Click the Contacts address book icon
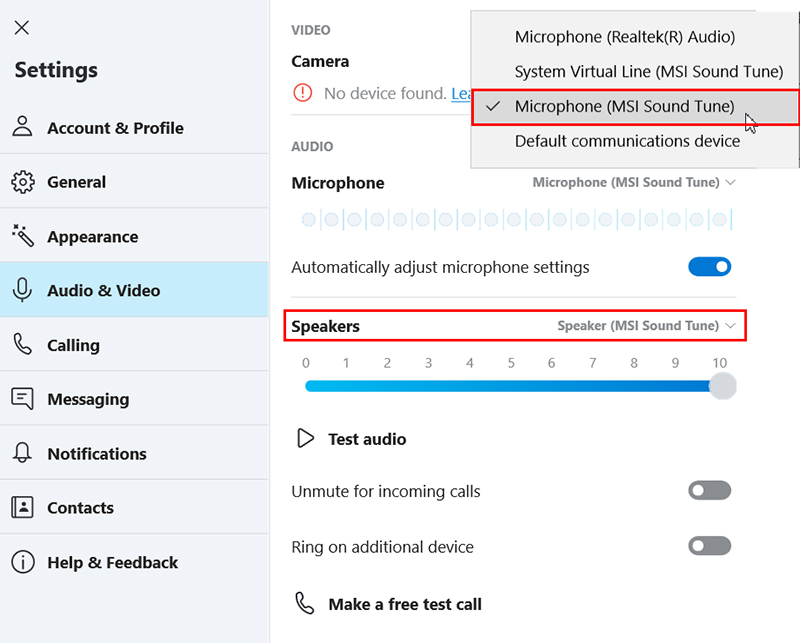This screenshot has height=643, width=800. click(x=22, y=507)
